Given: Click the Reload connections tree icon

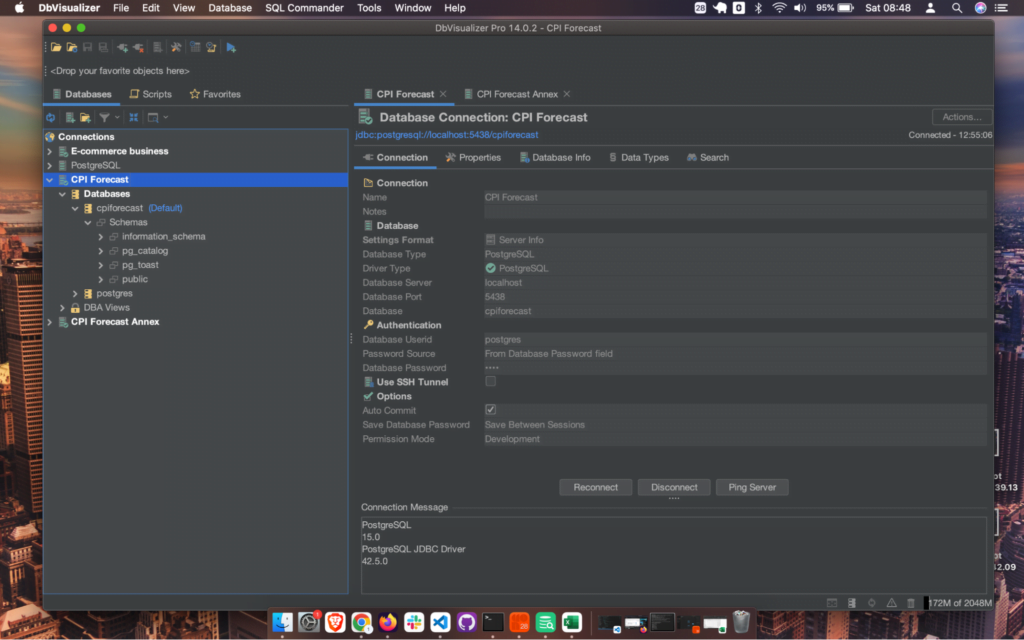Looking at the screenshot, I should coord(51,118).
